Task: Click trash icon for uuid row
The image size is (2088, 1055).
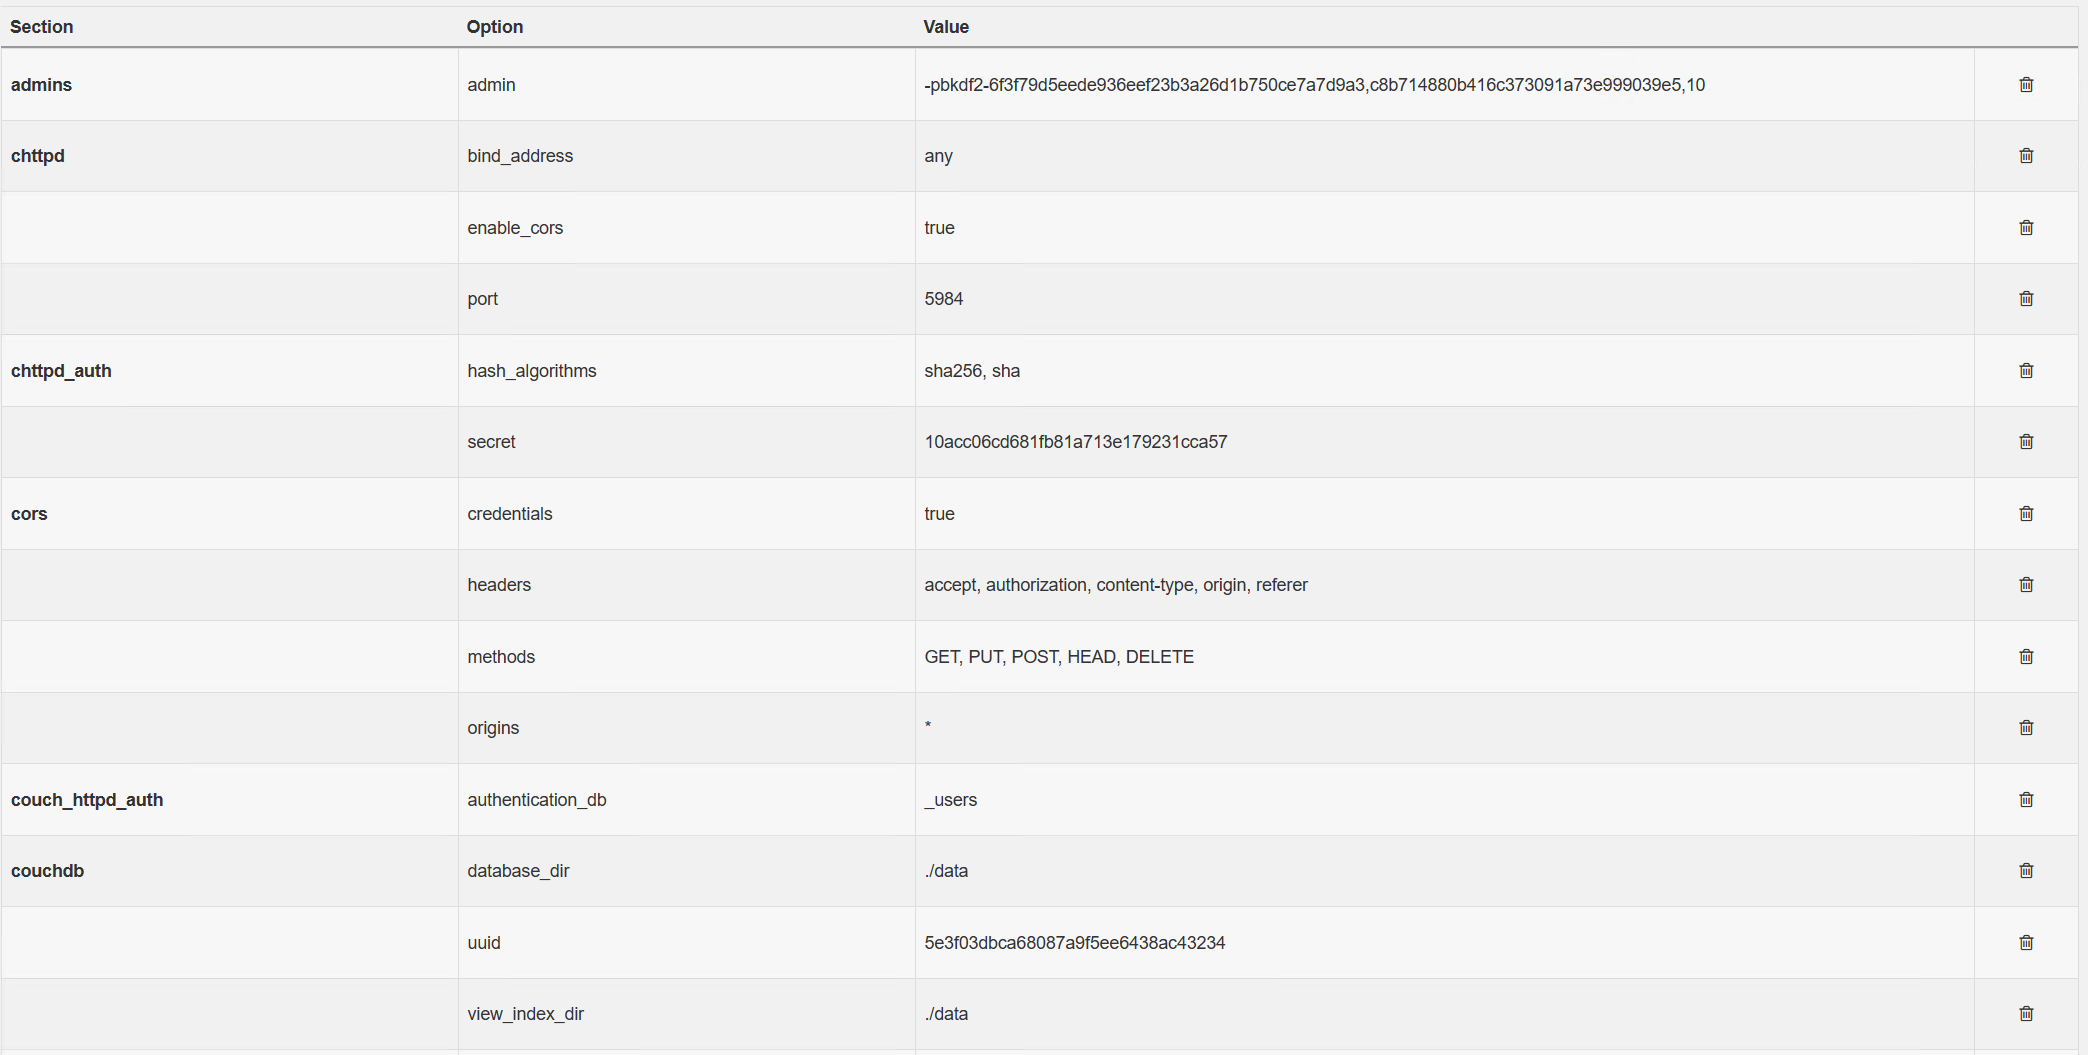Action: (x=2026, y=943)
